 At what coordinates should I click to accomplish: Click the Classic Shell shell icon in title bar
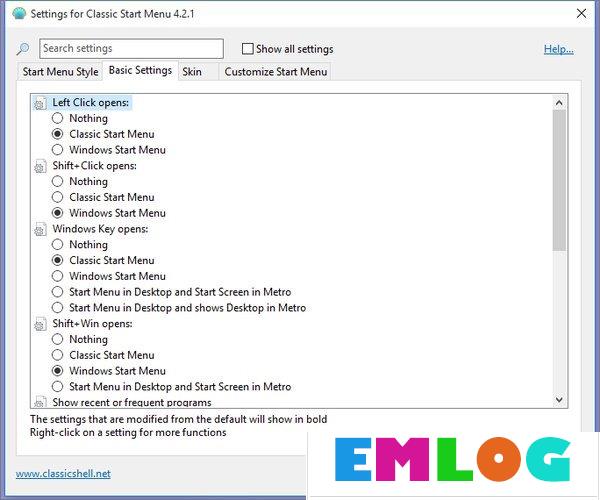pyautogui.click(x=19, y=13)
